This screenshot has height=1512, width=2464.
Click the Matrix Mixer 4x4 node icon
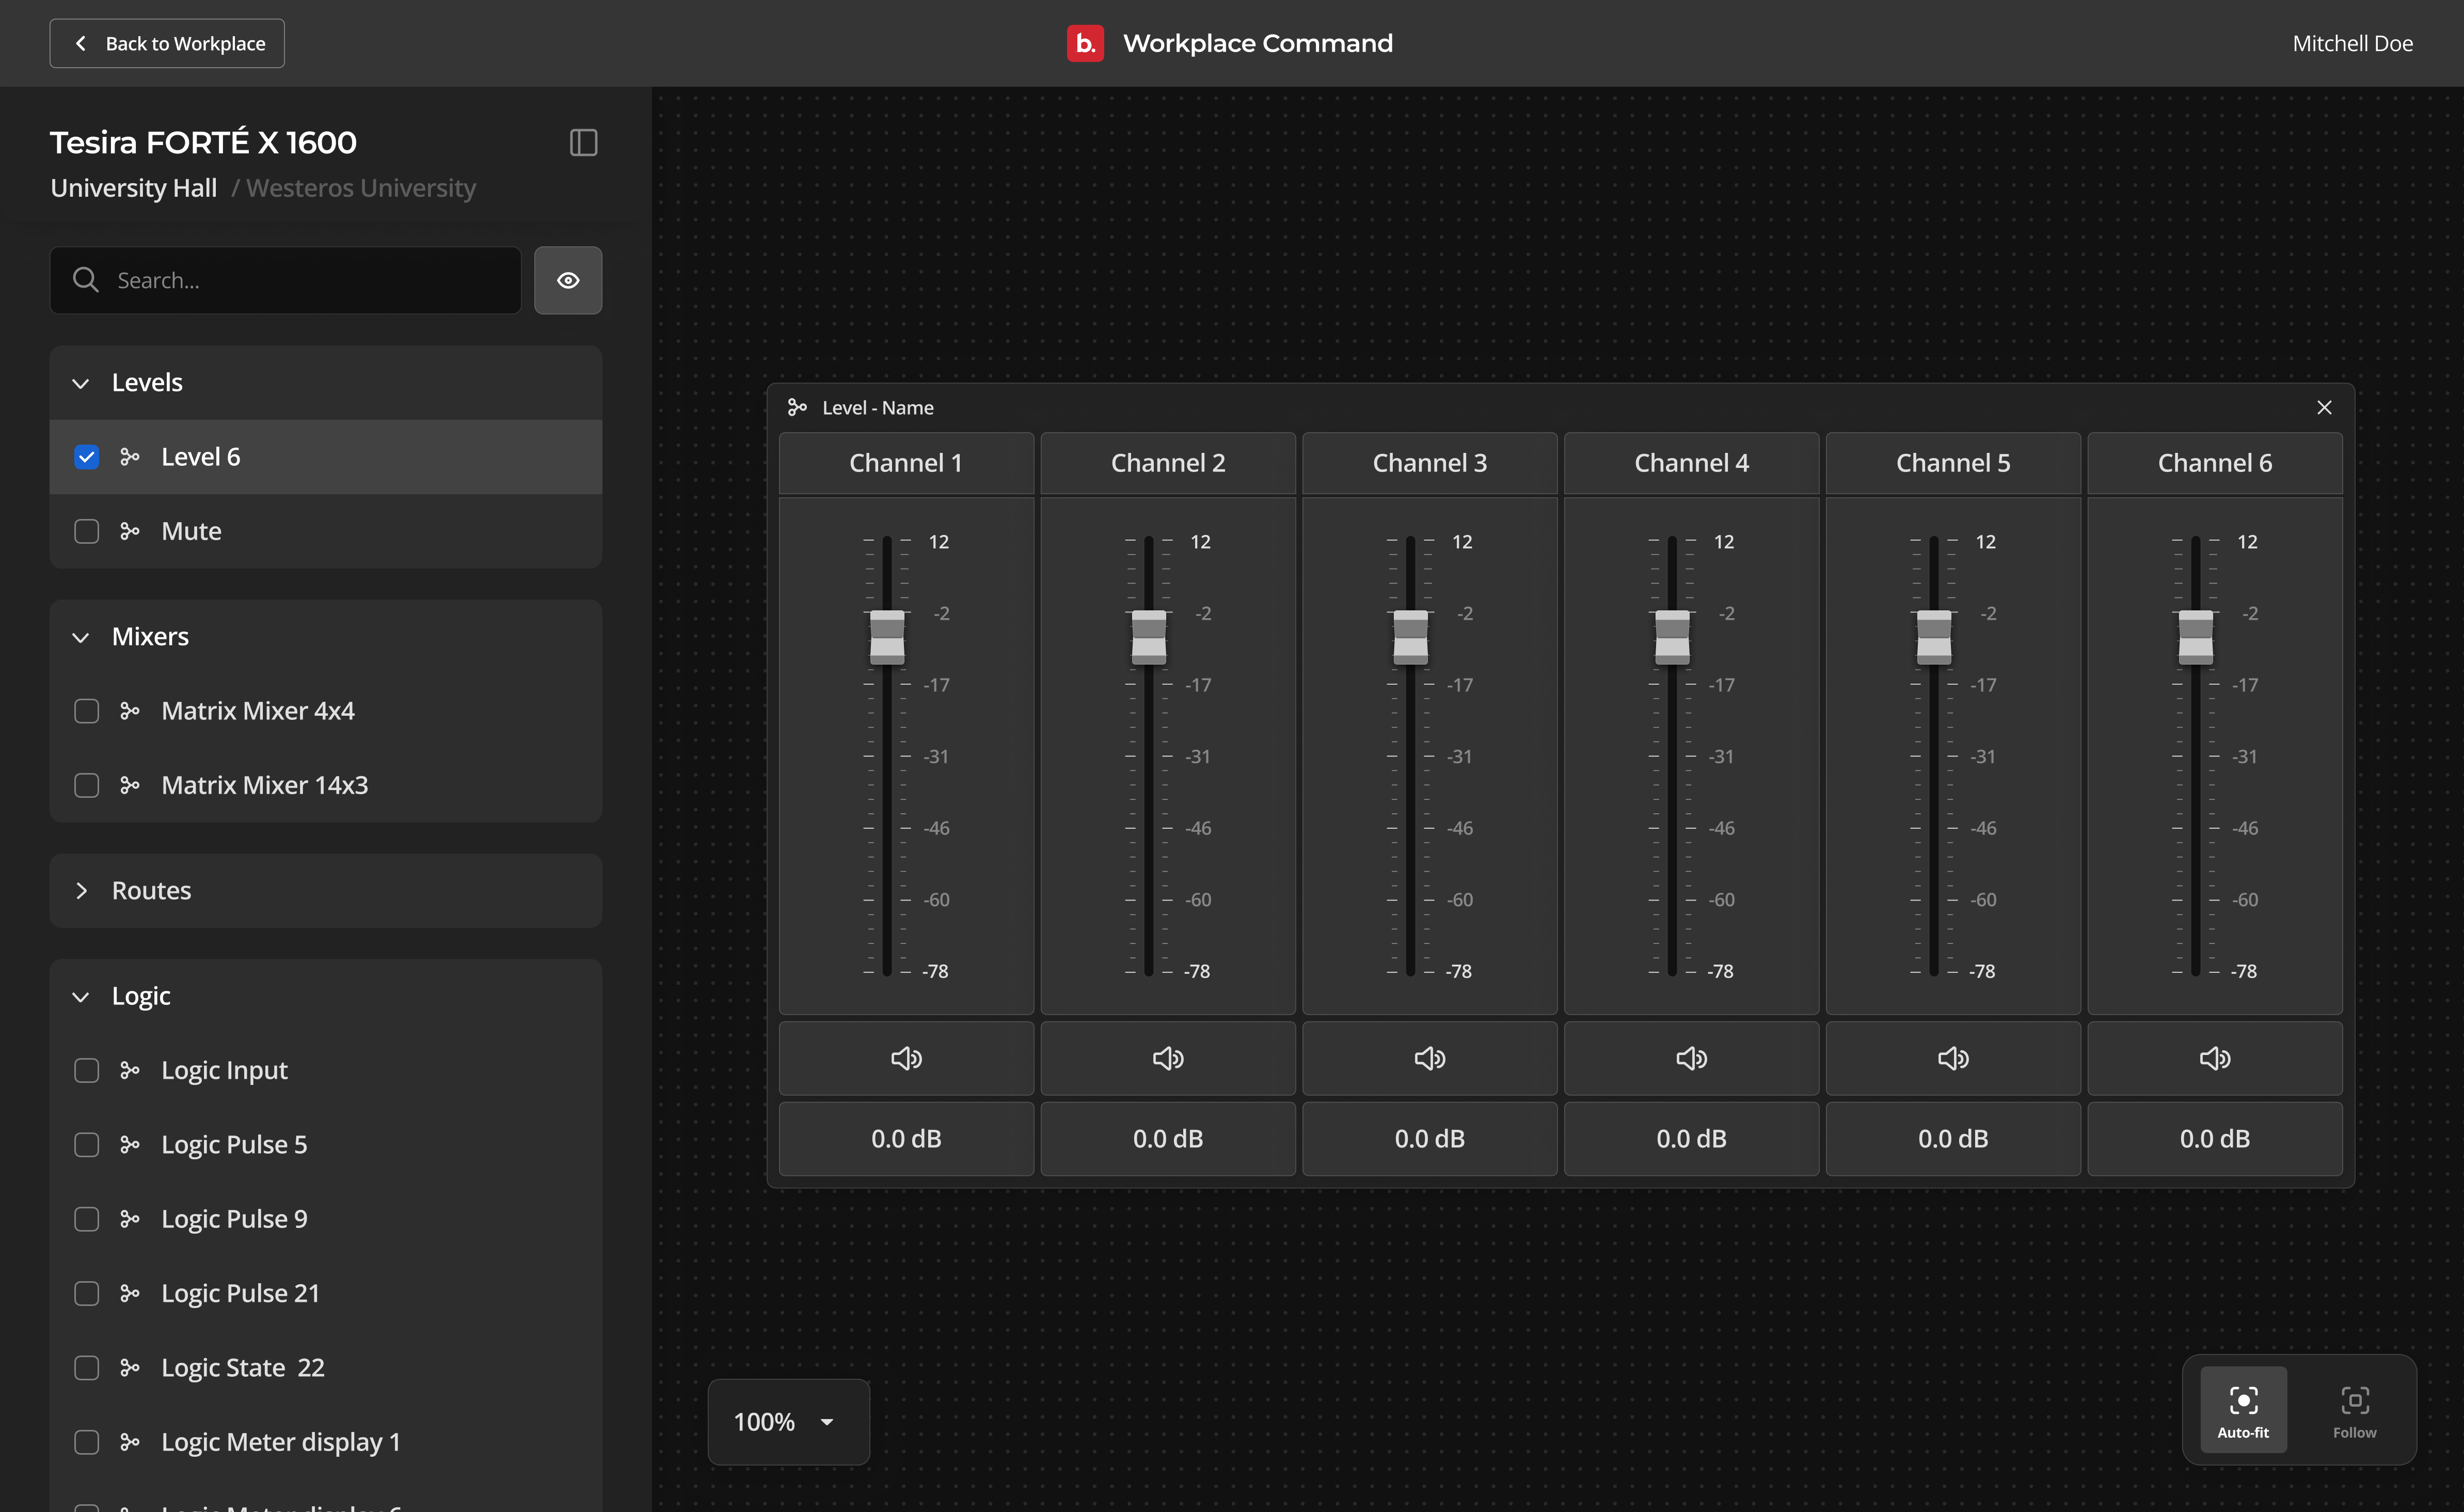coord(130,711)
